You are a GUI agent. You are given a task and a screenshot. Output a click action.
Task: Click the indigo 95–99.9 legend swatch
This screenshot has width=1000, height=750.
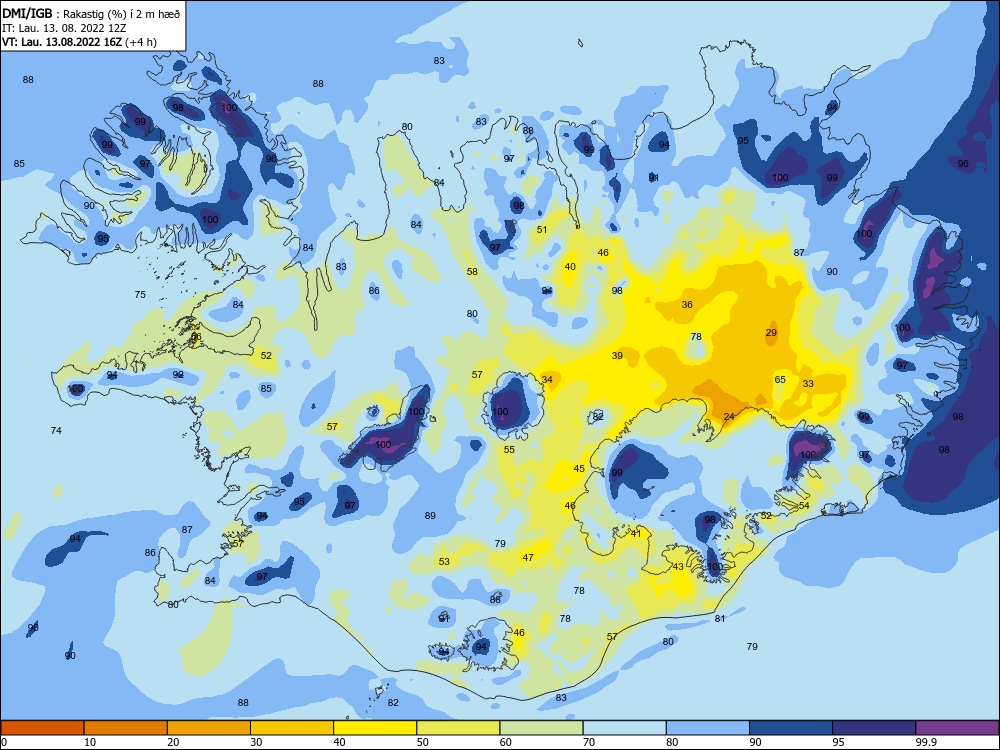[x=874, y=728]
